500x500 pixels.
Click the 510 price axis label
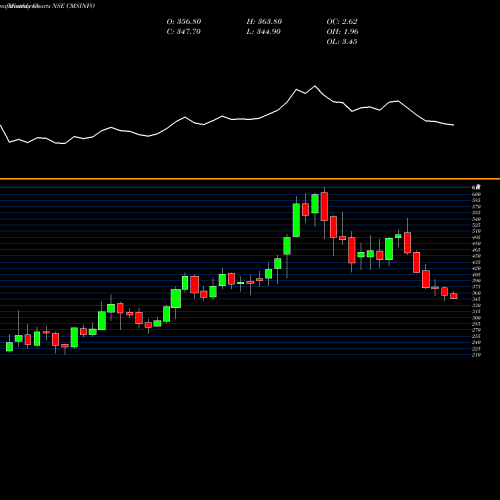pyautogui.click(x=476, y=231)
